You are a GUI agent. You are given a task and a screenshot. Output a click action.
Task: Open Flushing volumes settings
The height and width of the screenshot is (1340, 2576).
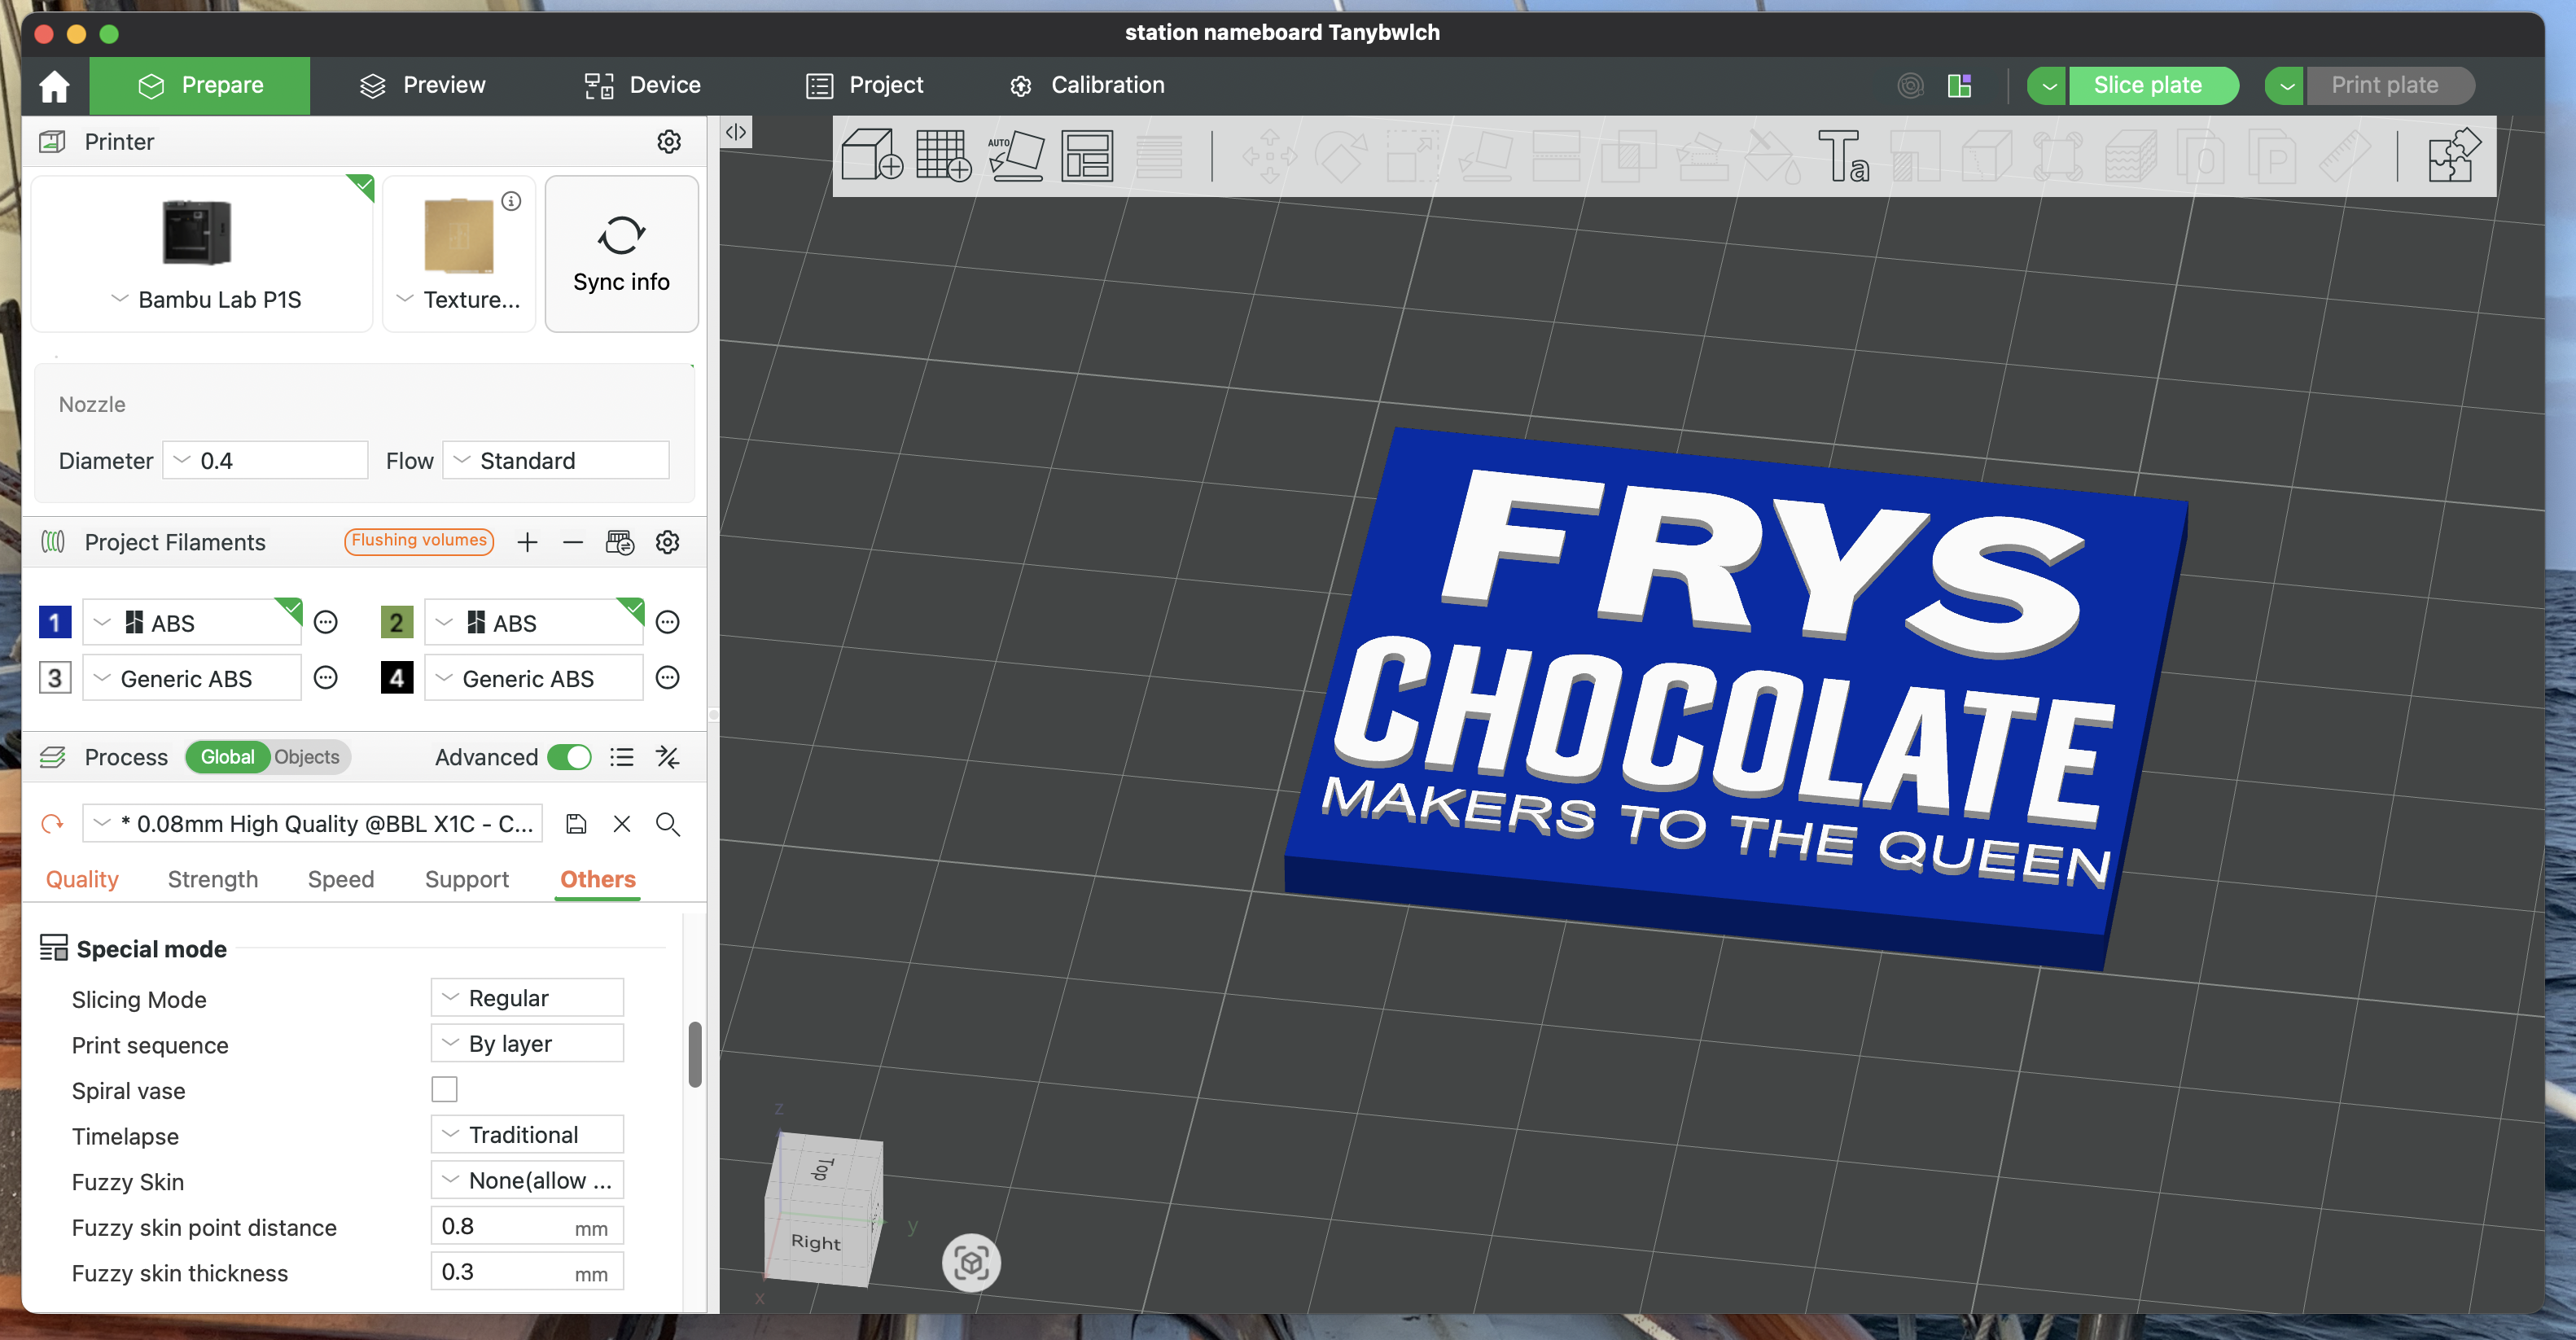click(419, 541)
